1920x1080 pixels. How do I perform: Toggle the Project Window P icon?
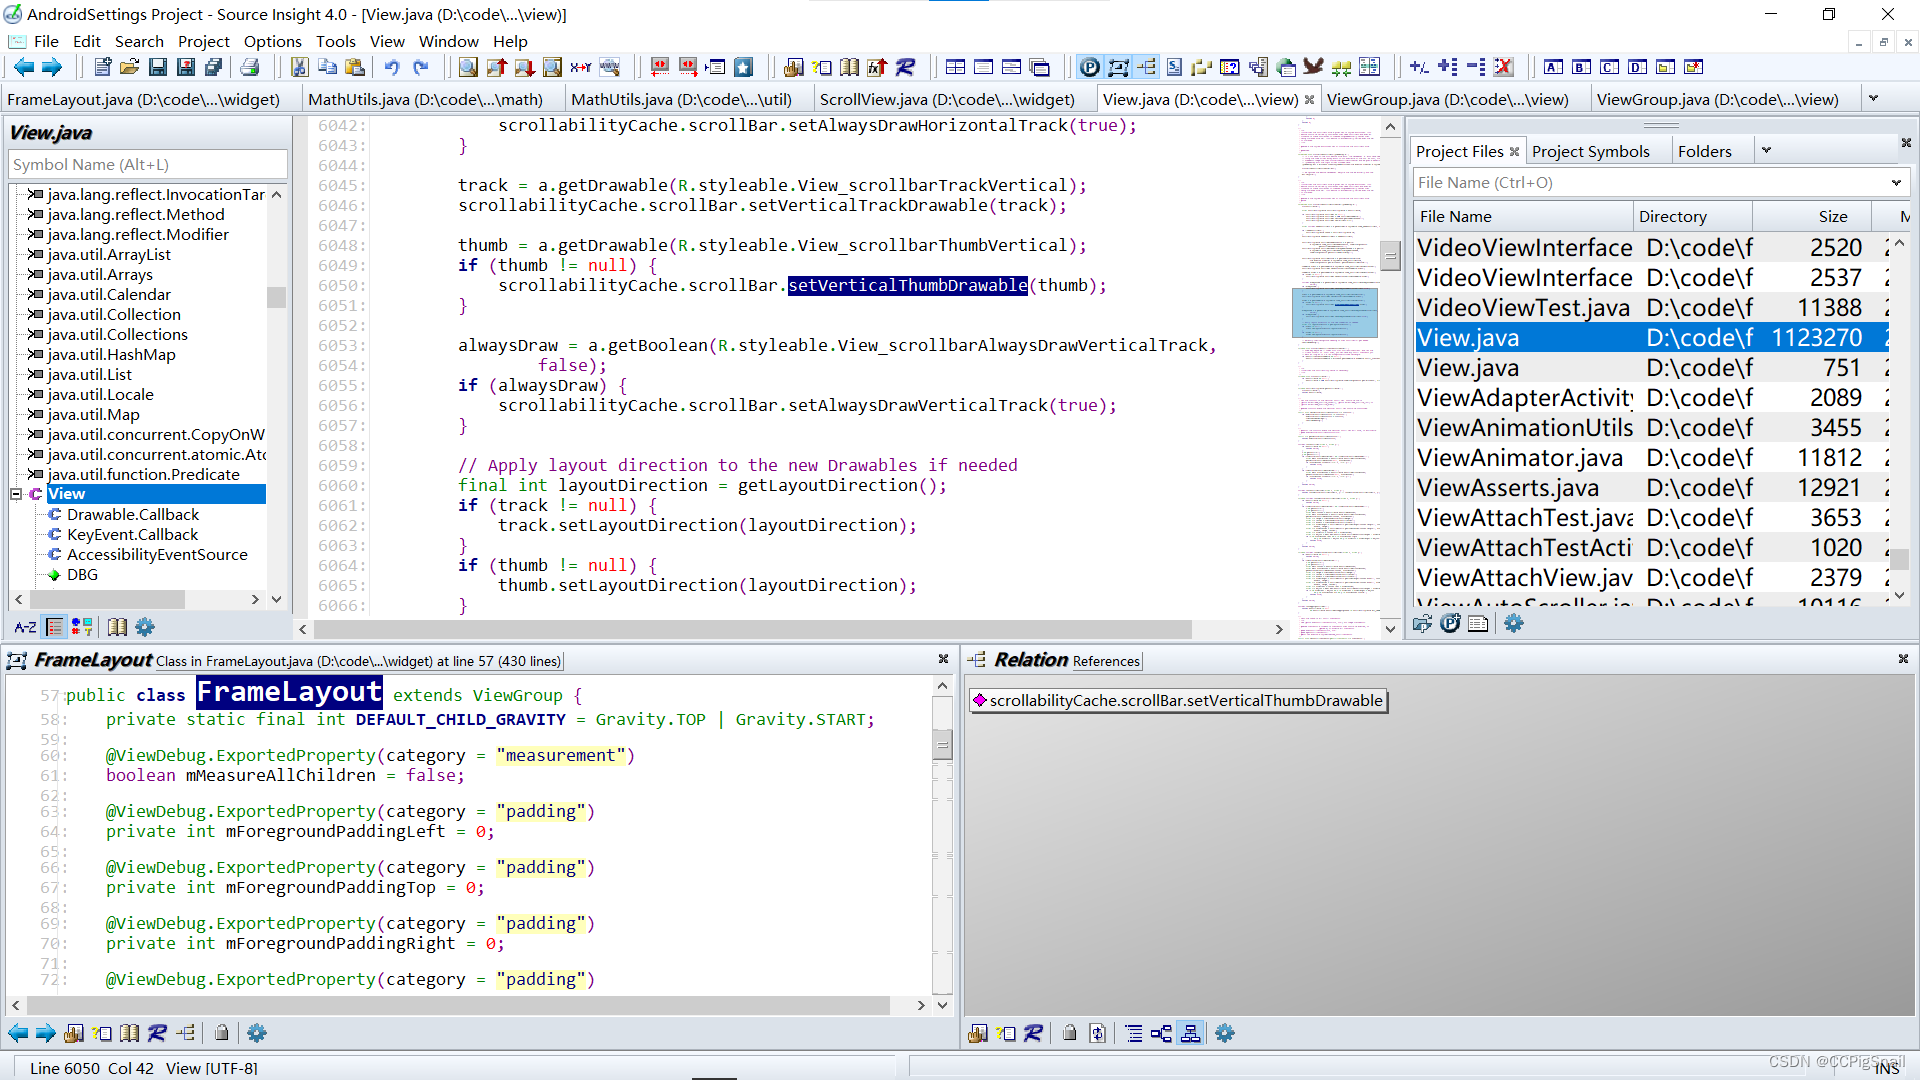[x=1090, y=67]
